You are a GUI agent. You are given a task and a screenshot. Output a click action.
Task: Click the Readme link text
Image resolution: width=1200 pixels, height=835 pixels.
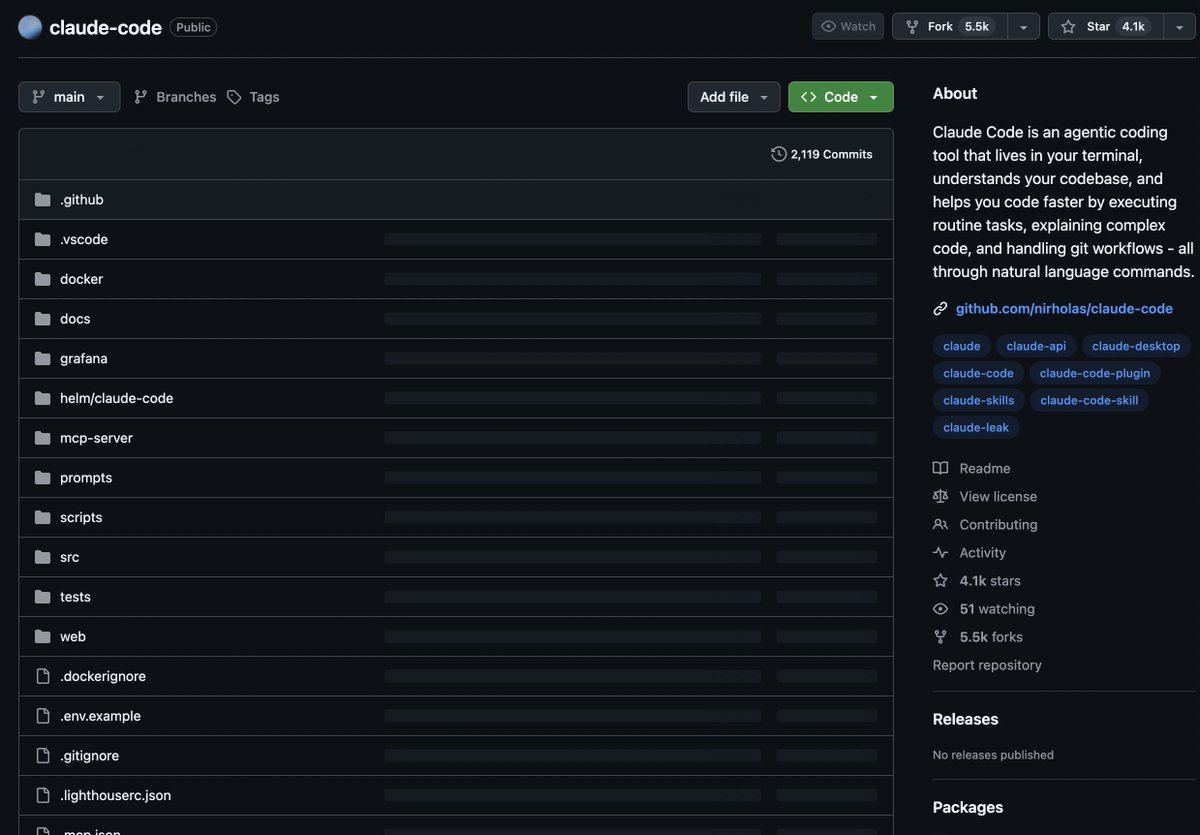click(985, 468)
